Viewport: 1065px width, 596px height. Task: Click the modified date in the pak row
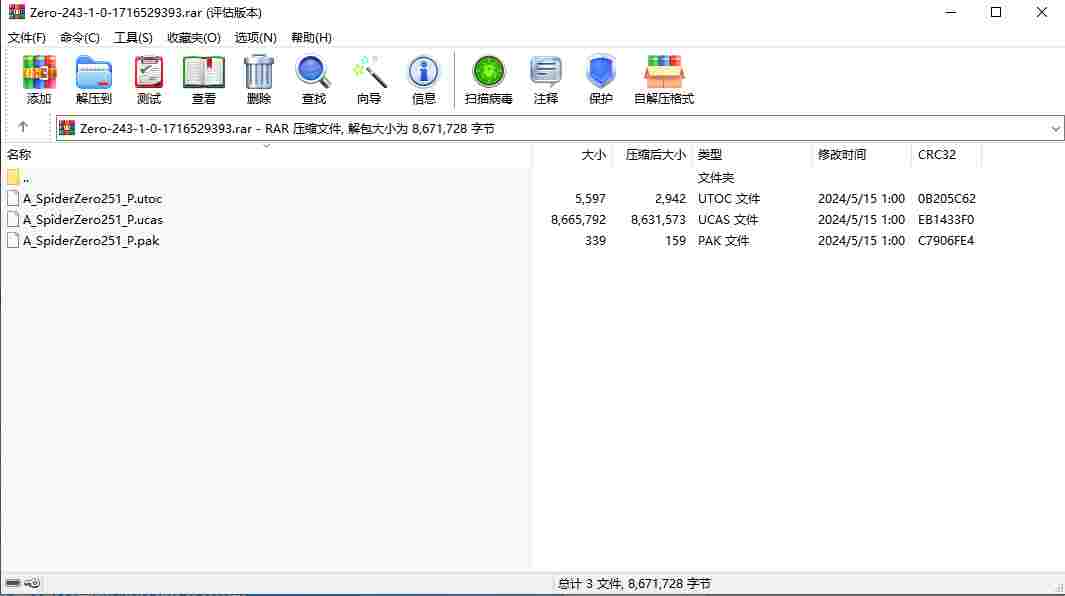coord(861,241)
